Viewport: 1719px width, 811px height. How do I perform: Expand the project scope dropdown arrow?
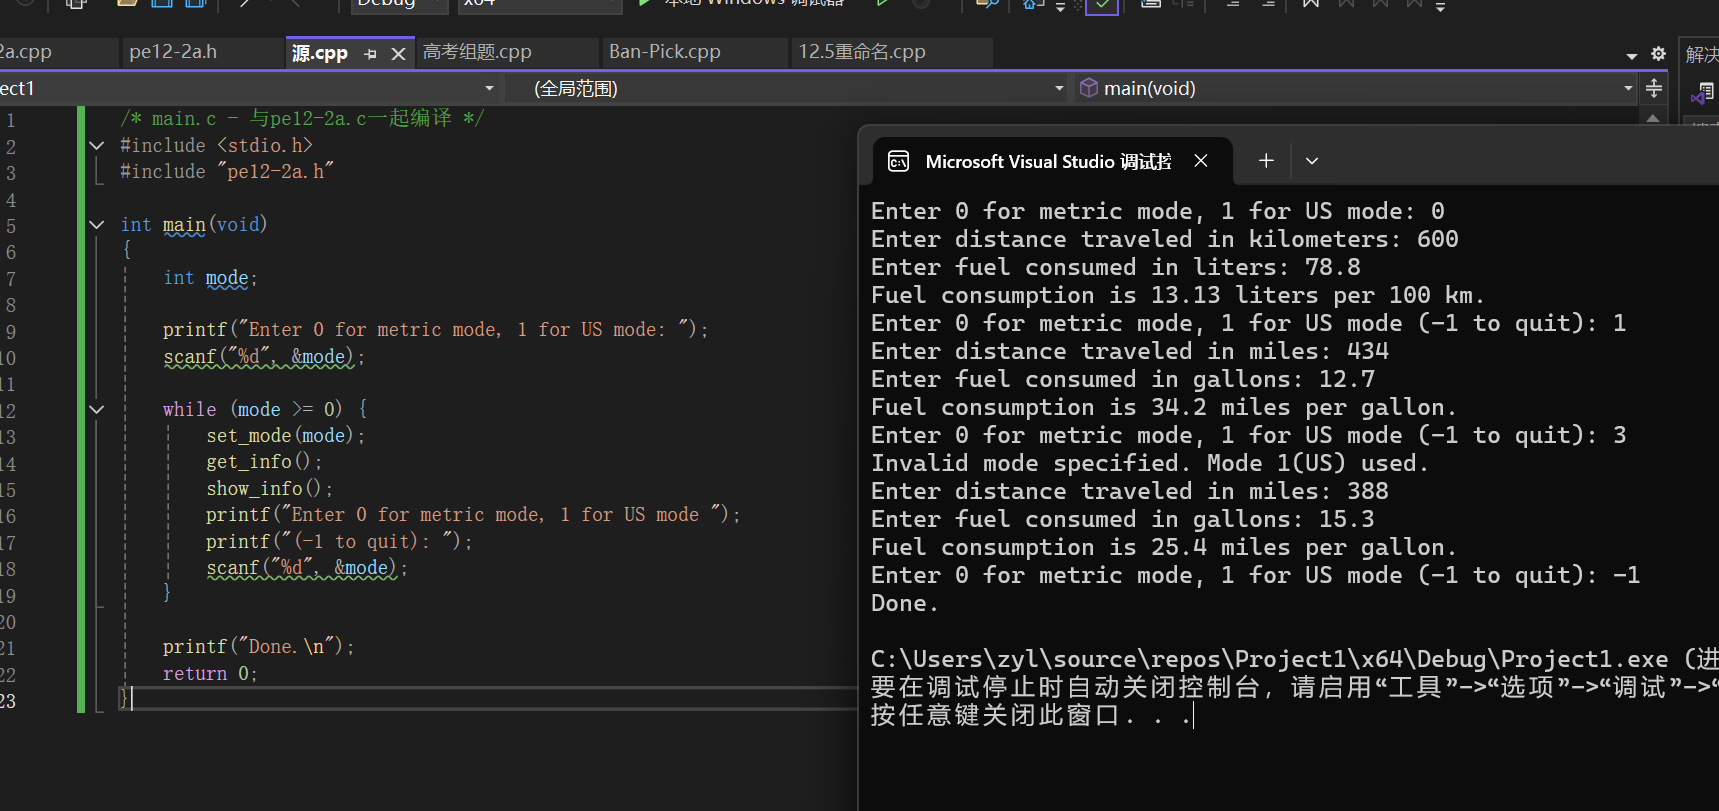(489, 89)
